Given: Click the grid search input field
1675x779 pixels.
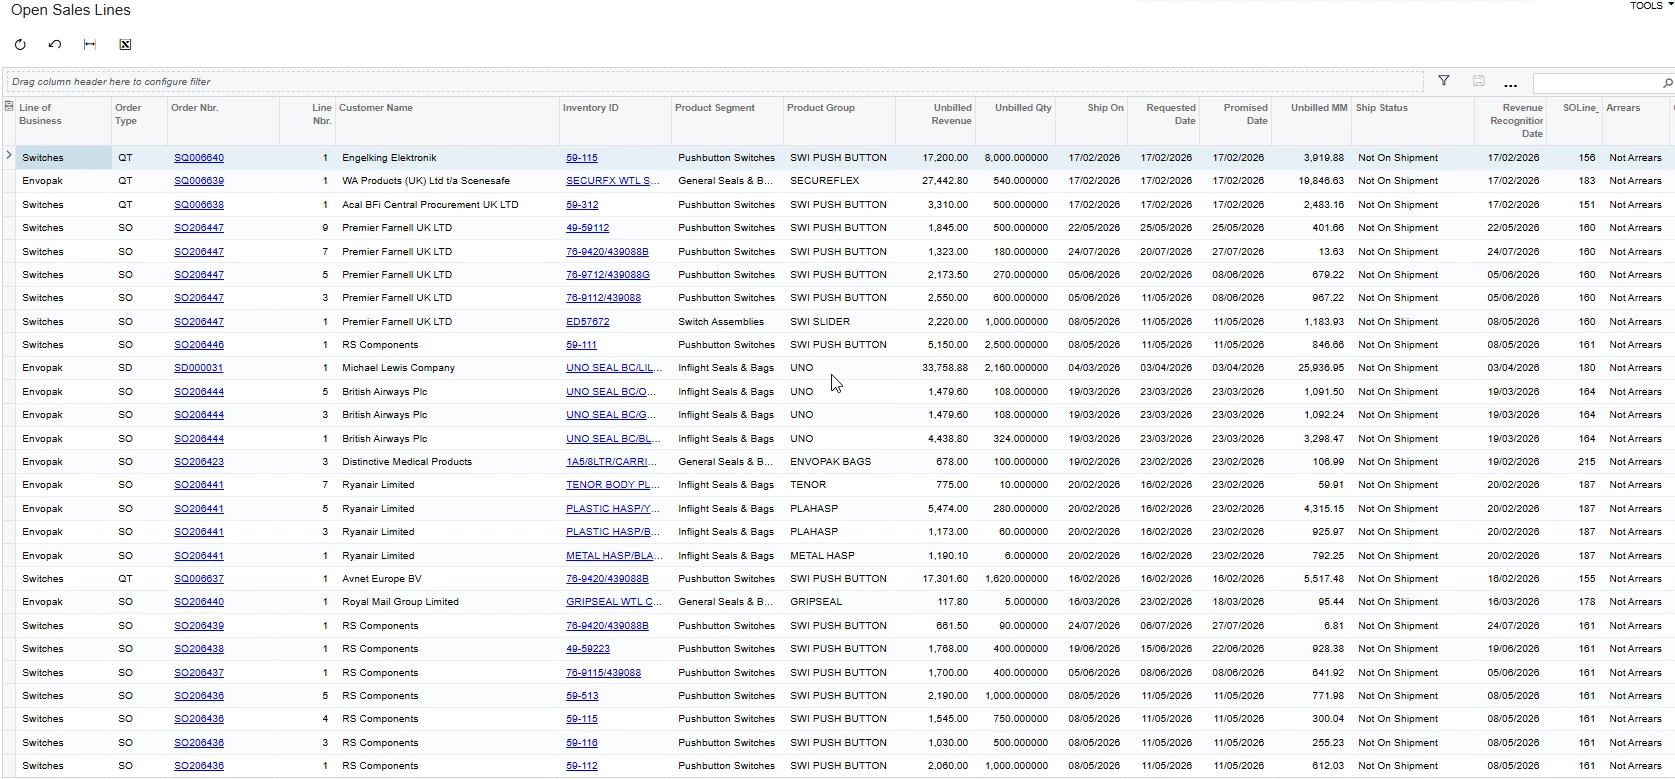Looking at the screenshot, I should click(x=1597, y=82).
